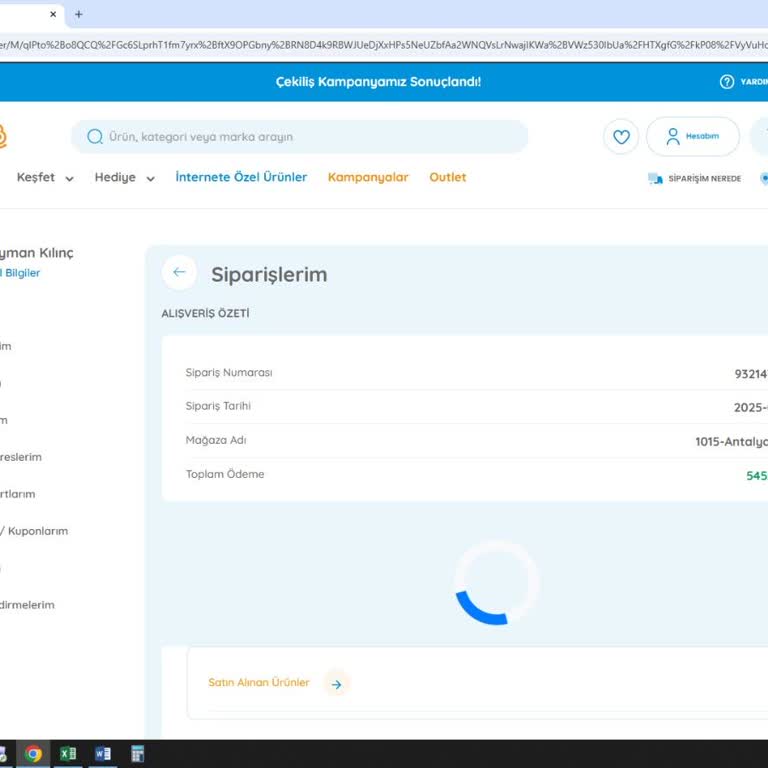Close the current browser tab
Screen dimensions: 768x768
53,14
